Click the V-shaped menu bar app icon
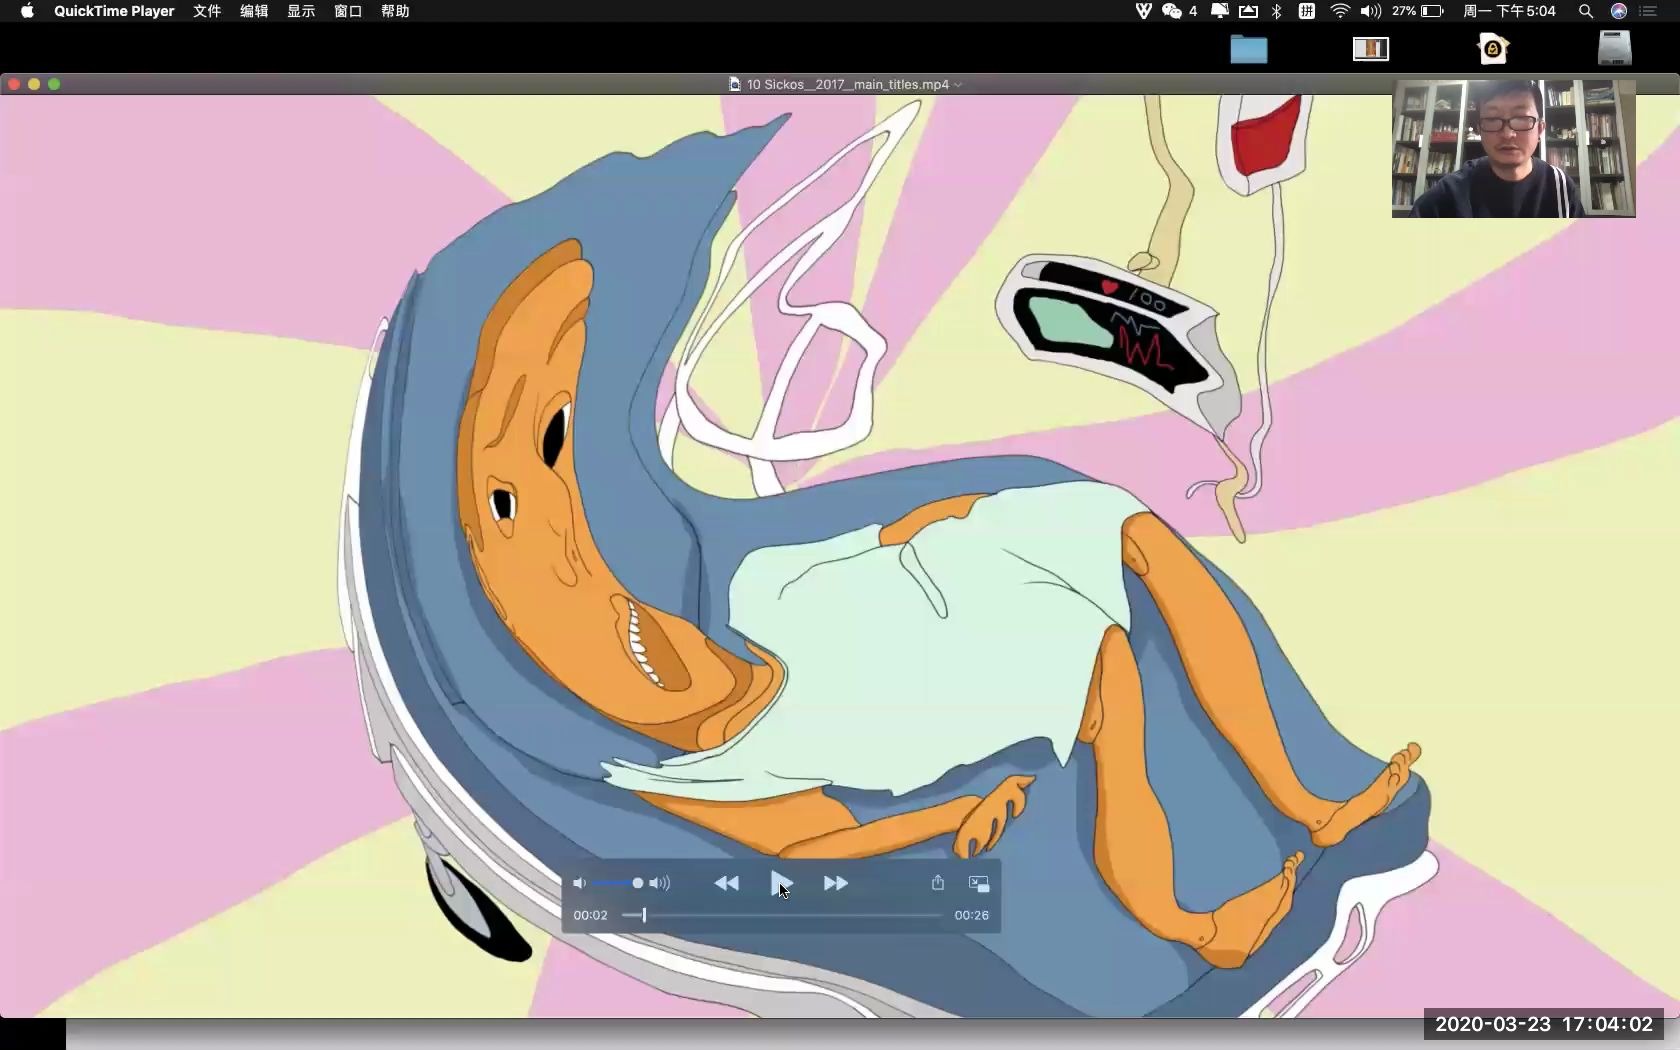 click(x=1143, y=11)
